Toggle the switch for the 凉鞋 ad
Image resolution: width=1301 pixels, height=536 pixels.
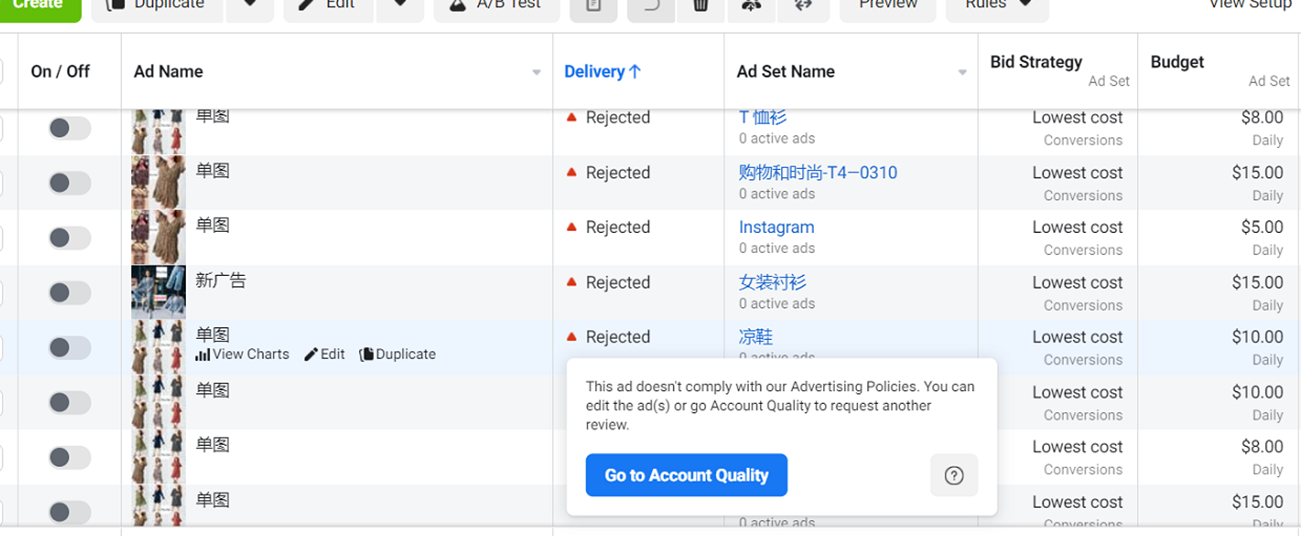point(69,347)
